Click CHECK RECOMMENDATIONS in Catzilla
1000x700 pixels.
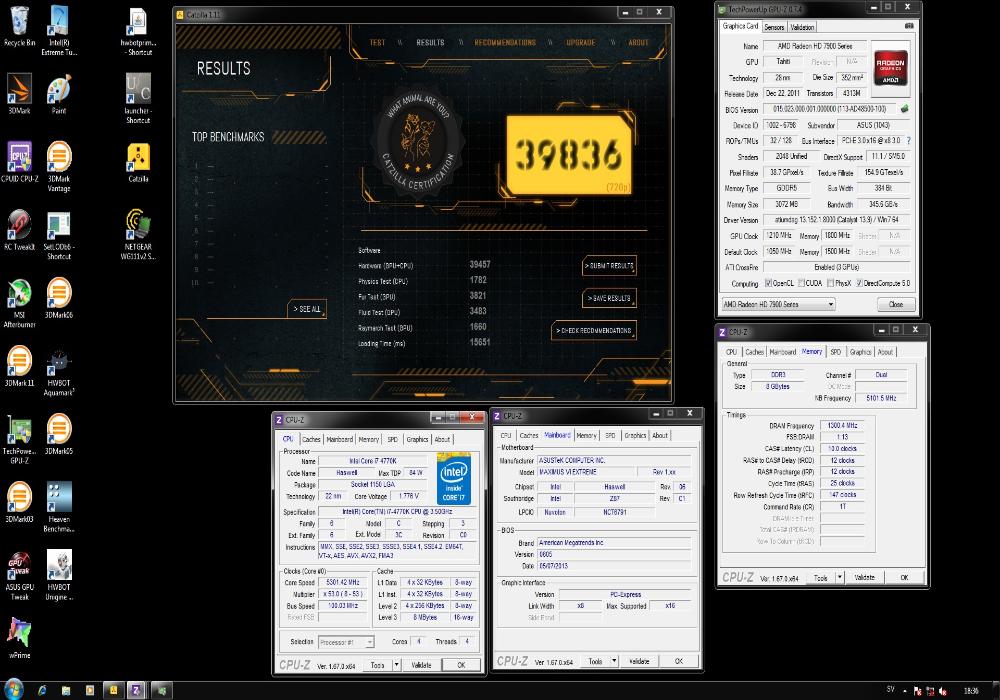pos(594,331)
